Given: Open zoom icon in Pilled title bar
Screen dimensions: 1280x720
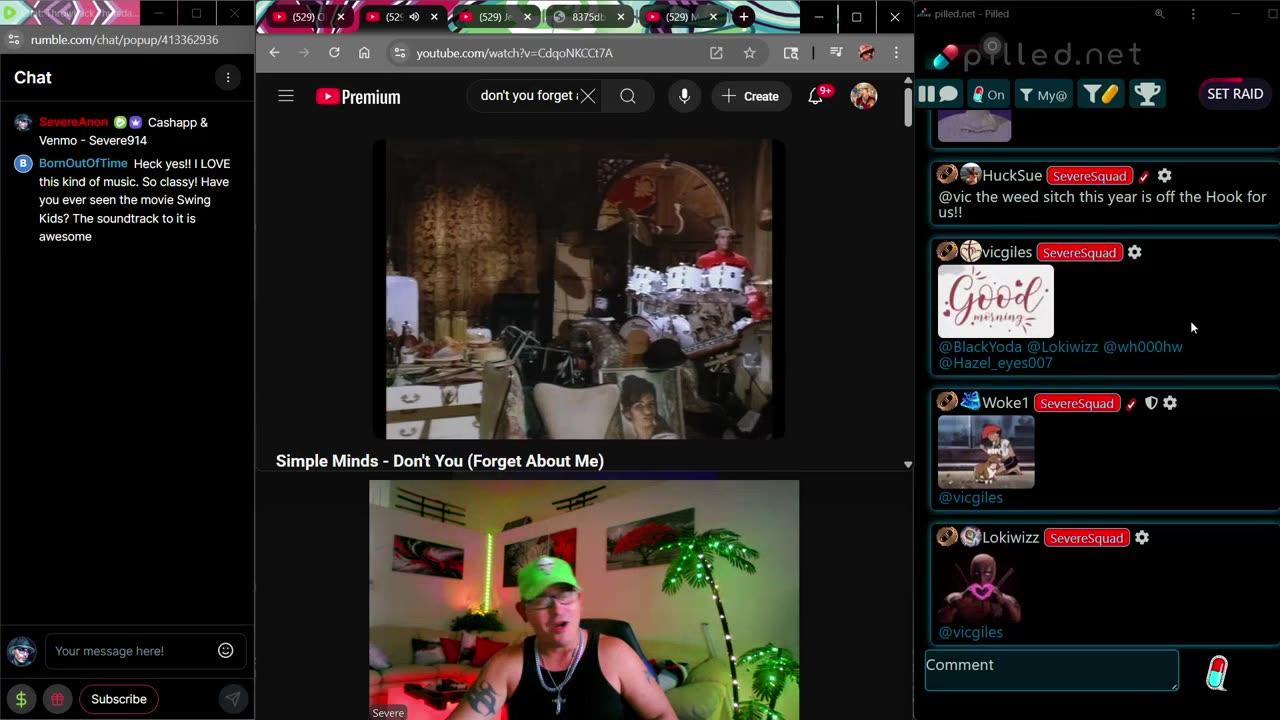Looking at the screenshot, I should click(x=1159, y=14).
